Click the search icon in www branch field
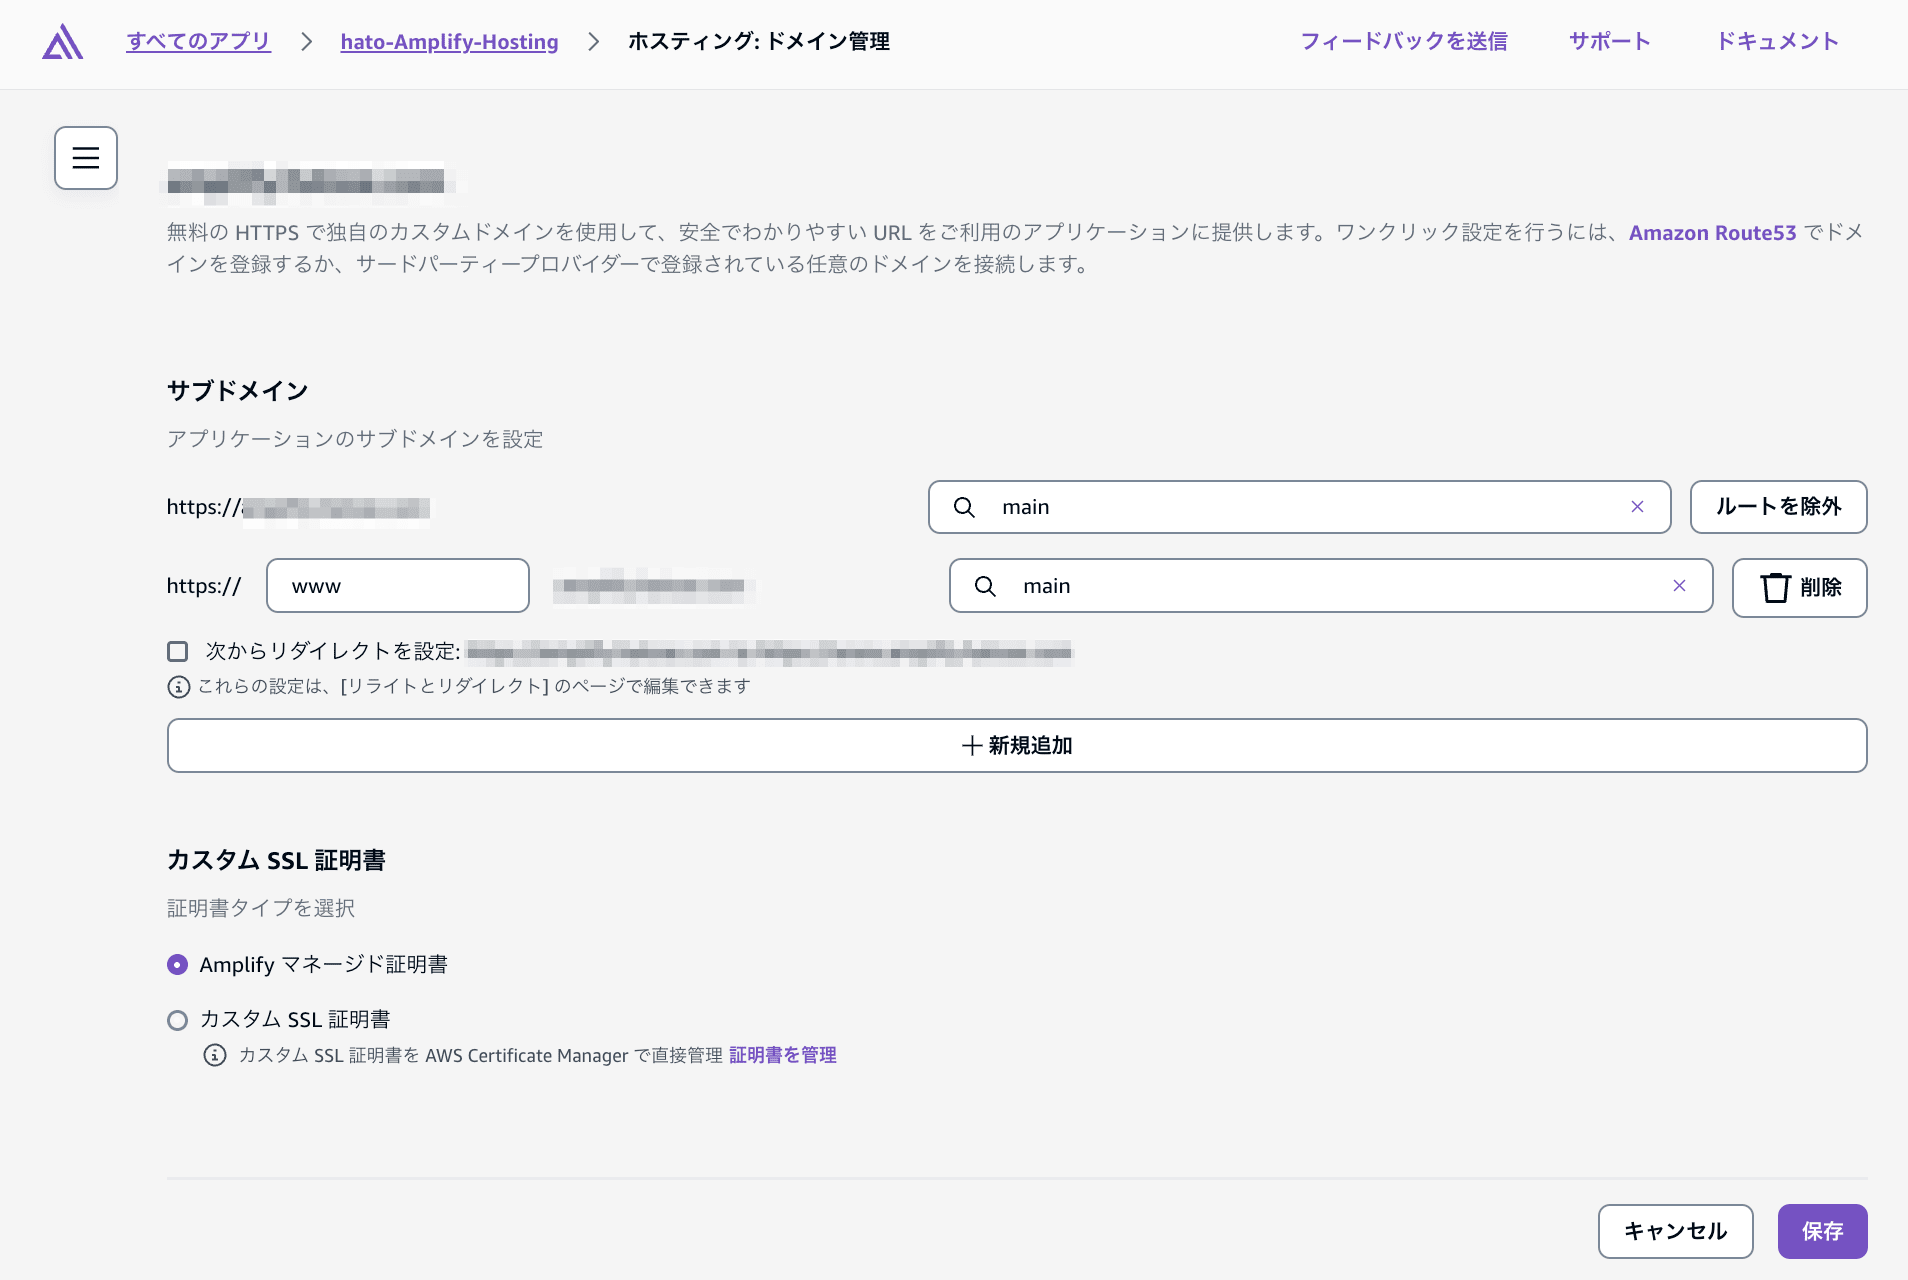 click(985, 586)
